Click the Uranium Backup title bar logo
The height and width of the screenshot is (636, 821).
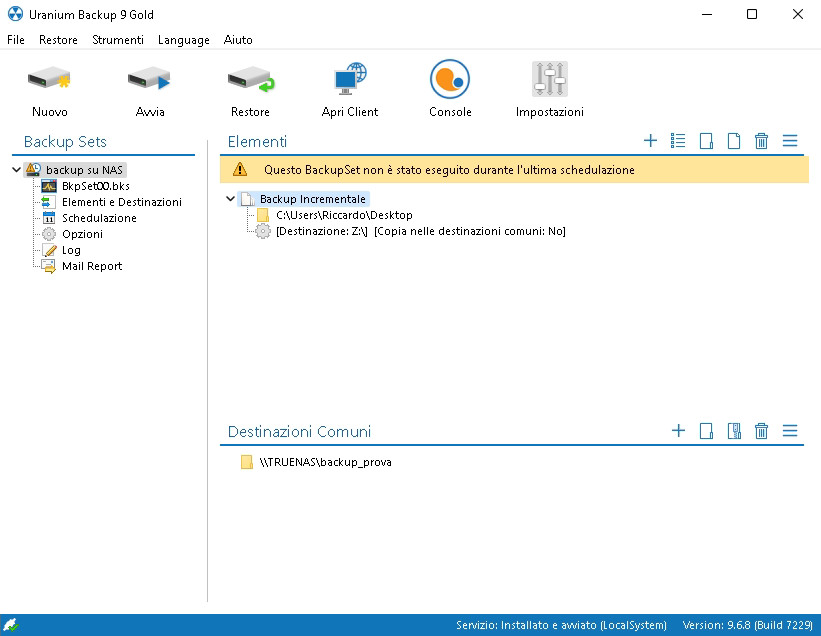15,14
